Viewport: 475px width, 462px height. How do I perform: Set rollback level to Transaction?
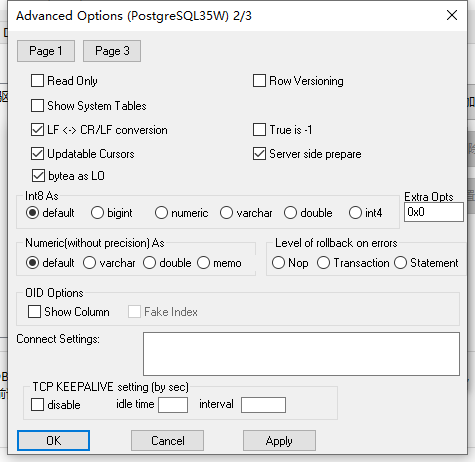click(323, 263)
